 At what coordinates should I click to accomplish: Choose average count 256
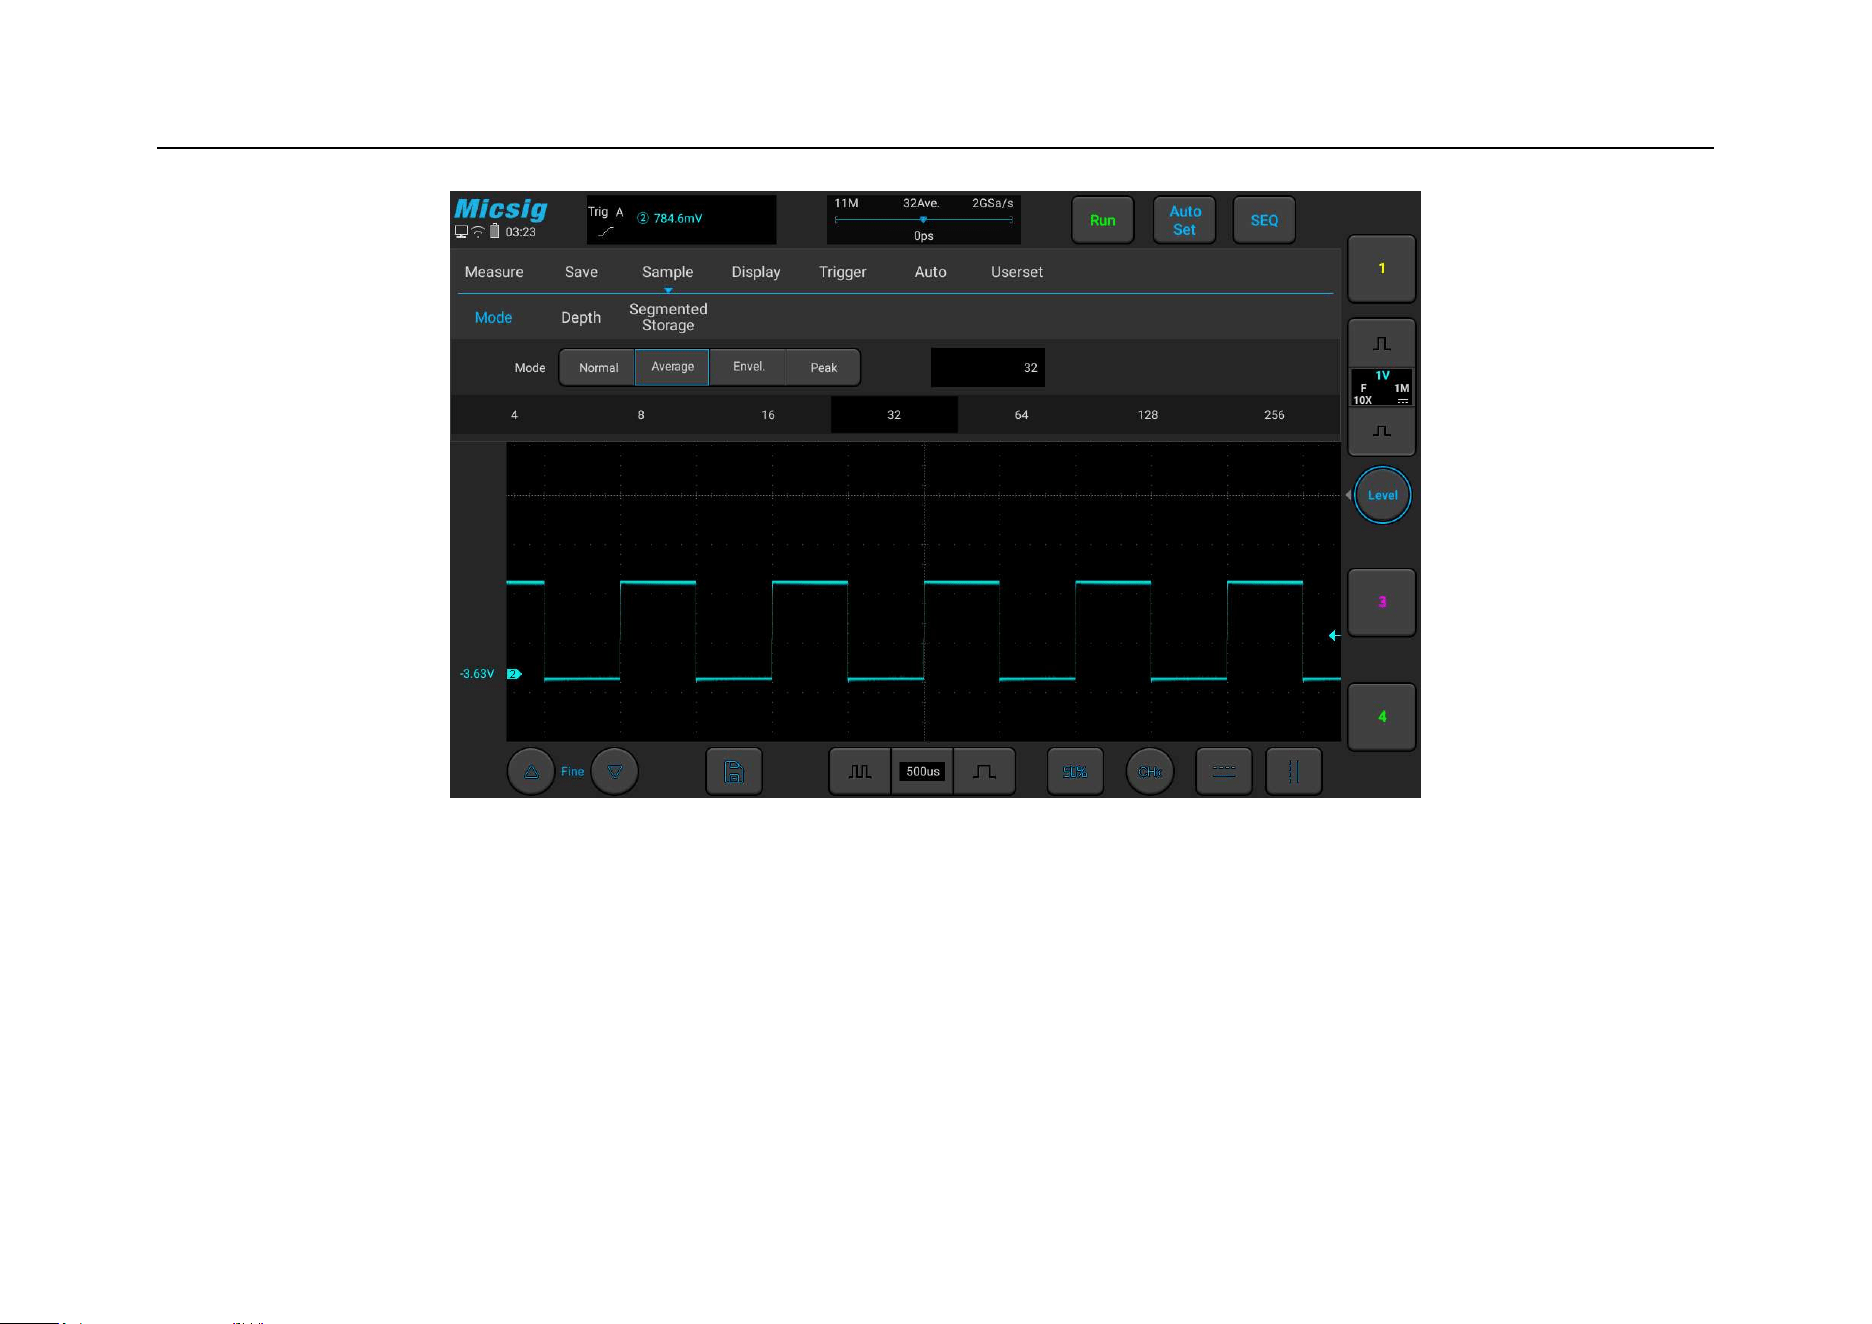(x=1274, y=414)
